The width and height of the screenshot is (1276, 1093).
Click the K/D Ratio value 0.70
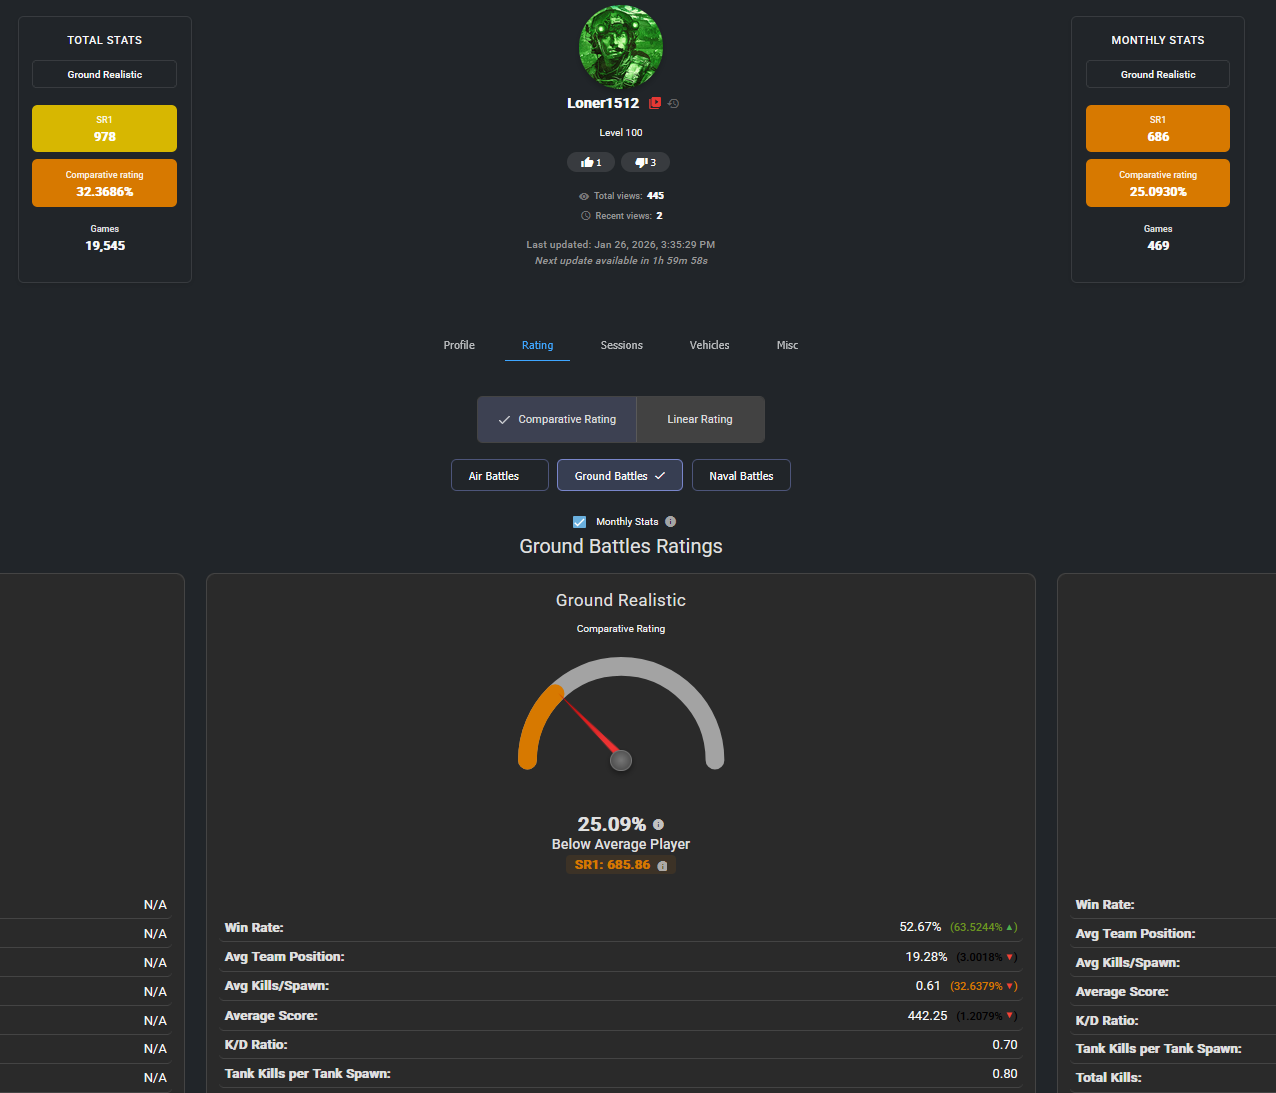(1005, 1045)
